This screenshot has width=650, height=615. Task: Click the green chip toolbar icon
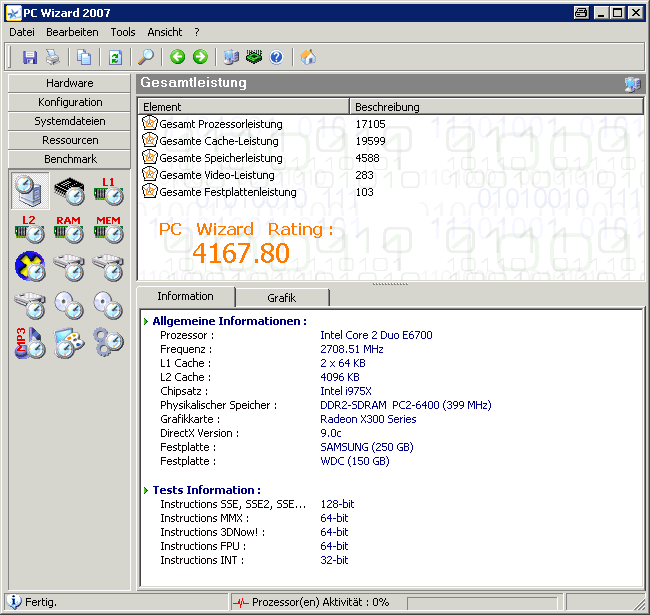(254, 57)
